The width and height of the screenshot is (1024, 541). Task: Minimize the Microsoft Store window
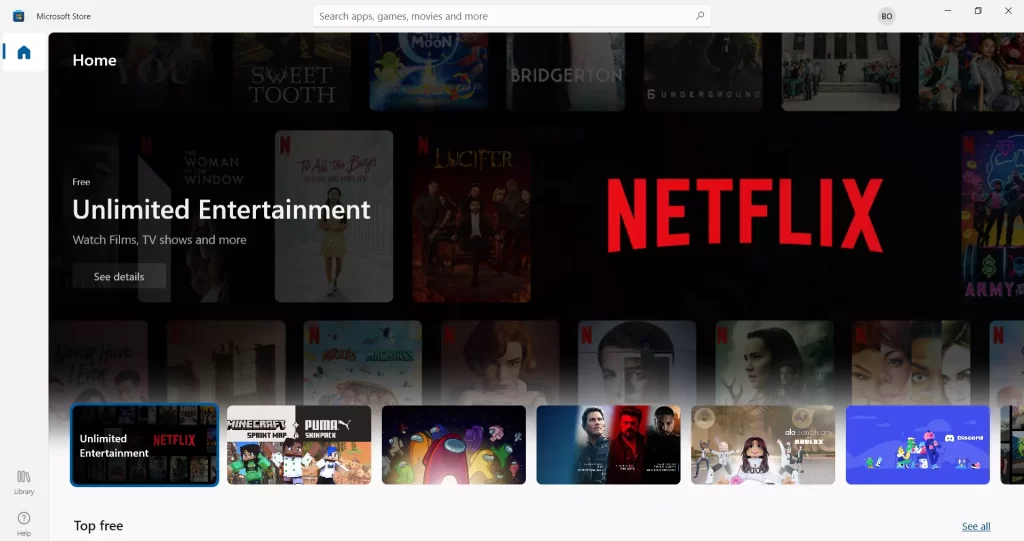pos(948,11)
